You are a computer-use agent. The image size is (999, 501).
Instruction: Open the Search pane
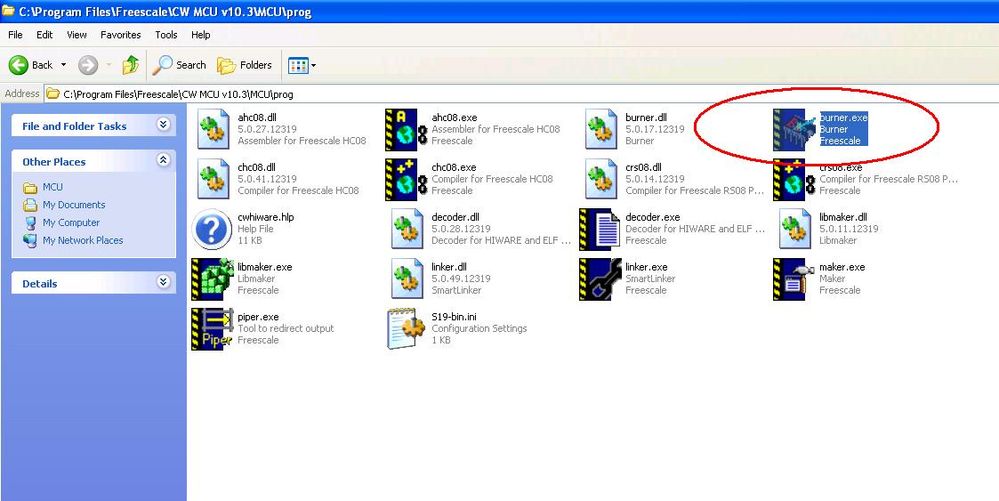click(179, 64)
